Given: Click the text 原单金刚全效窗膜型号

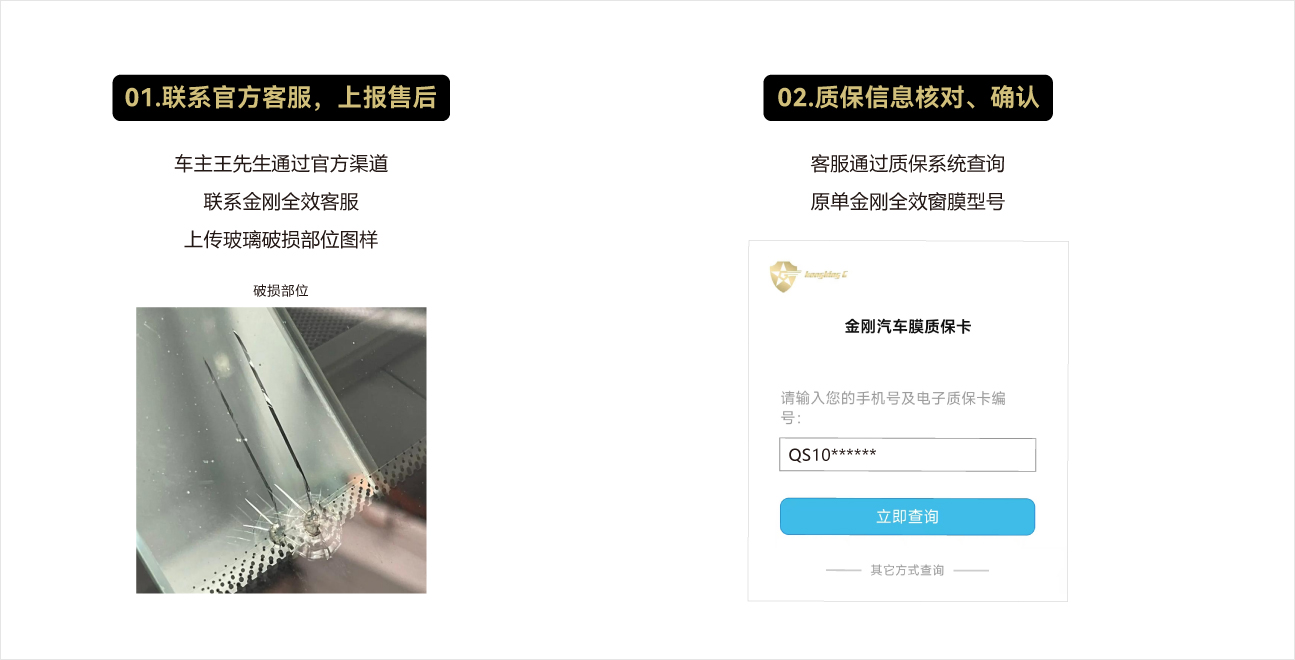Looking at the screenshot, I should pos(907,202).
